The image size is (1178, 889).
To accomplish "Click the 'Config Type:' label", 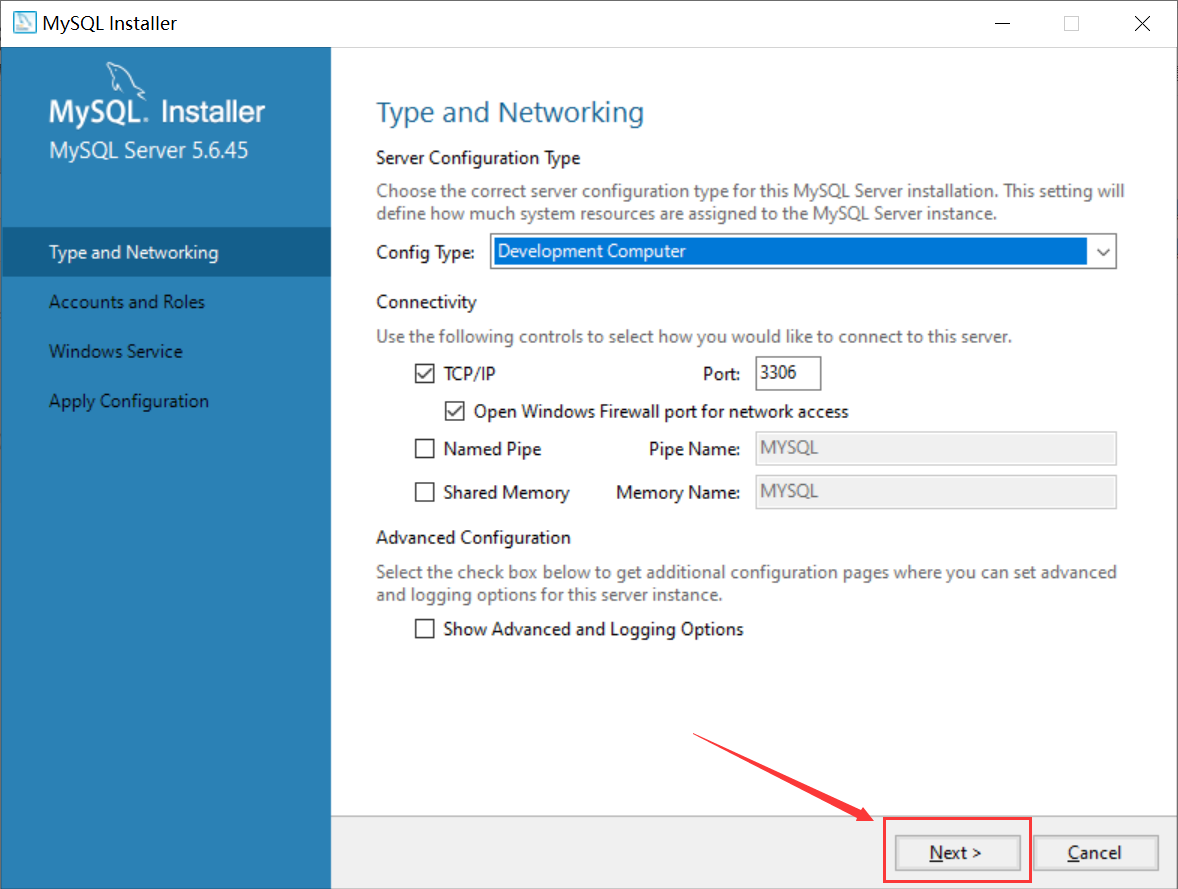I will [425, 252].
